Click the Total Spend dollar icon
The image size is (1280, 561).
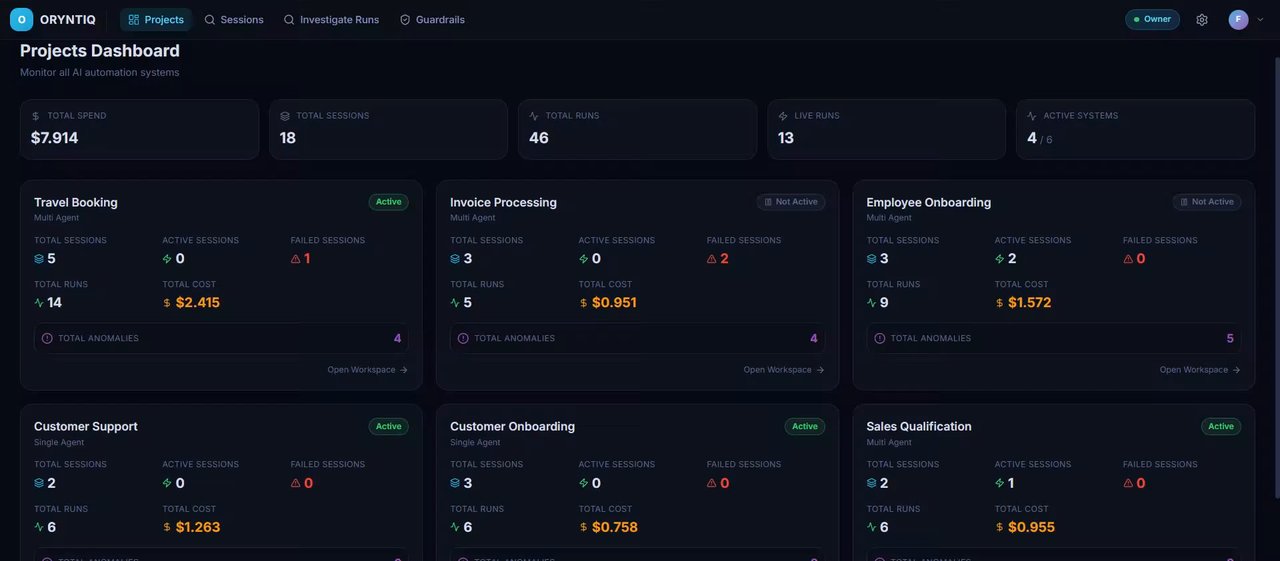(x=36, y=116)
